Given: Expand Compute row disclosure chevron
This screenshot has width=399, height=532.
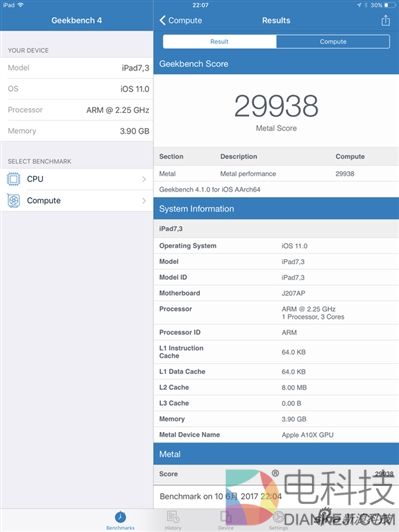Looking at the screenshot, I should [144, 201].
